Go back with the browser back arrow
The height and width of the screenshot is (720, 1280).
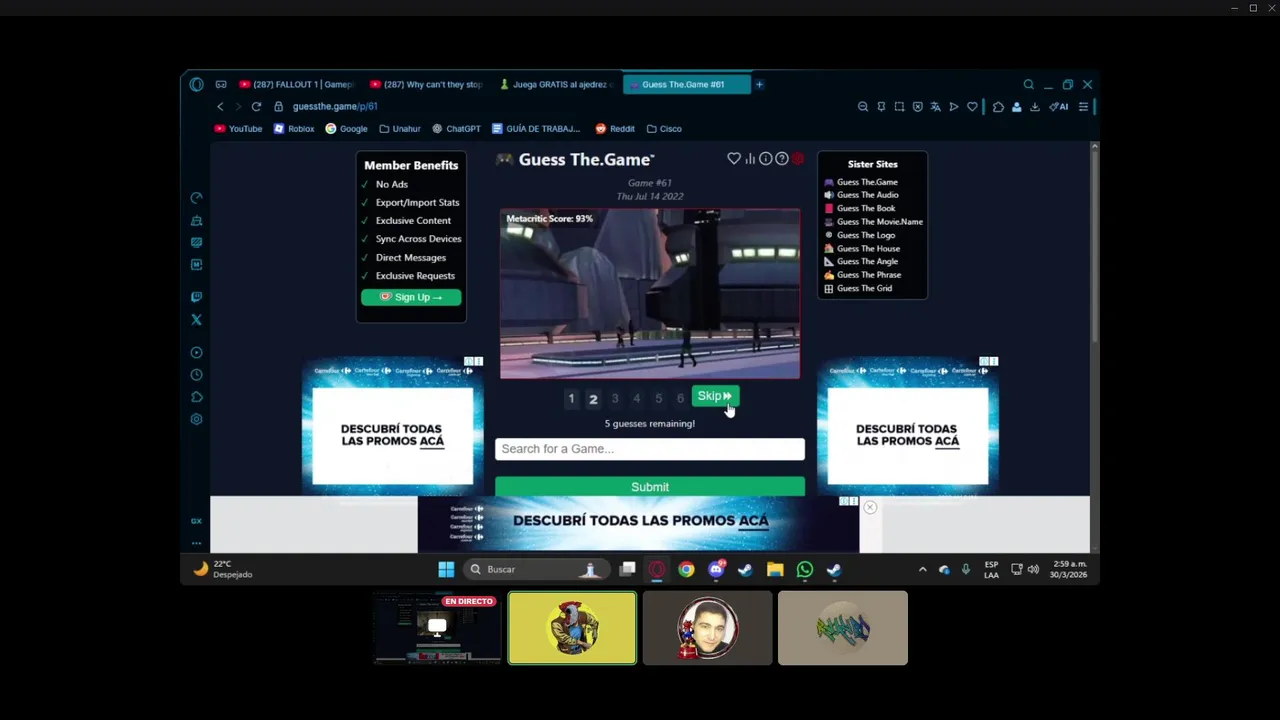[220, 106]
